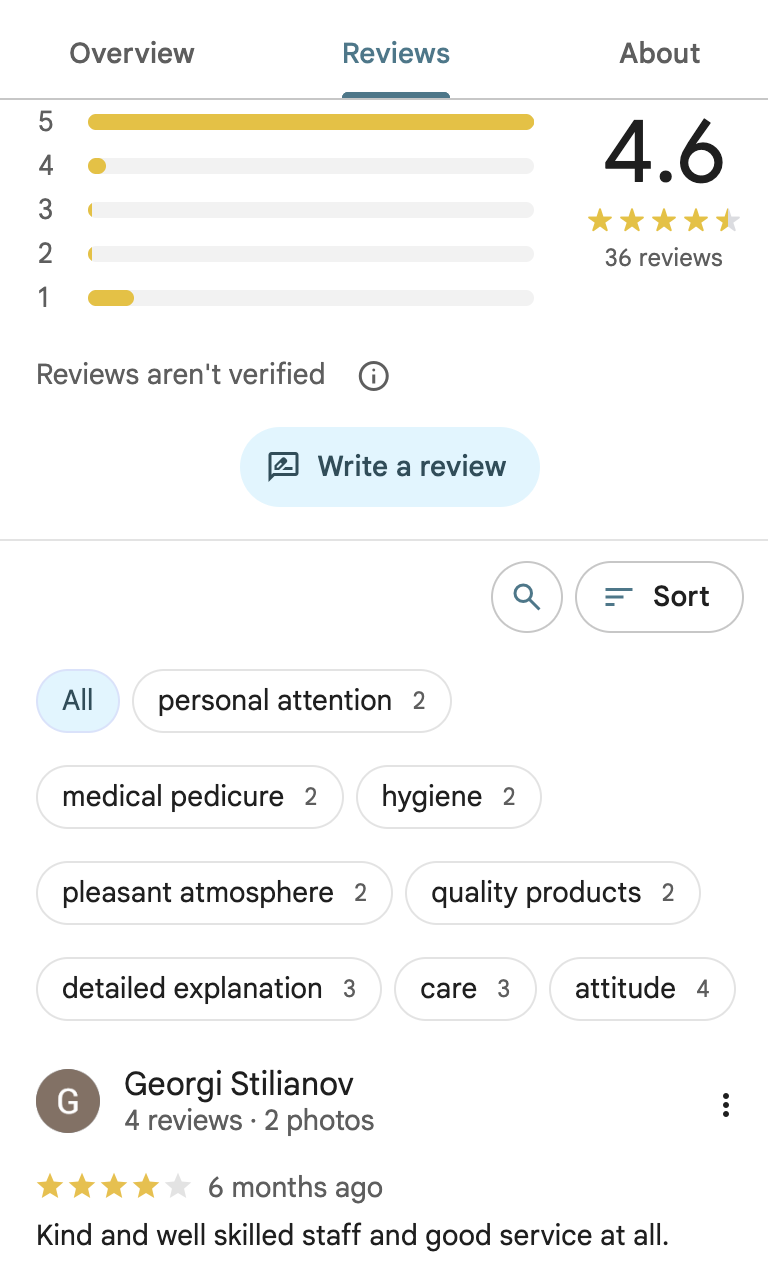Select the detailed explanation filter chip

click(x=209, y=989)
